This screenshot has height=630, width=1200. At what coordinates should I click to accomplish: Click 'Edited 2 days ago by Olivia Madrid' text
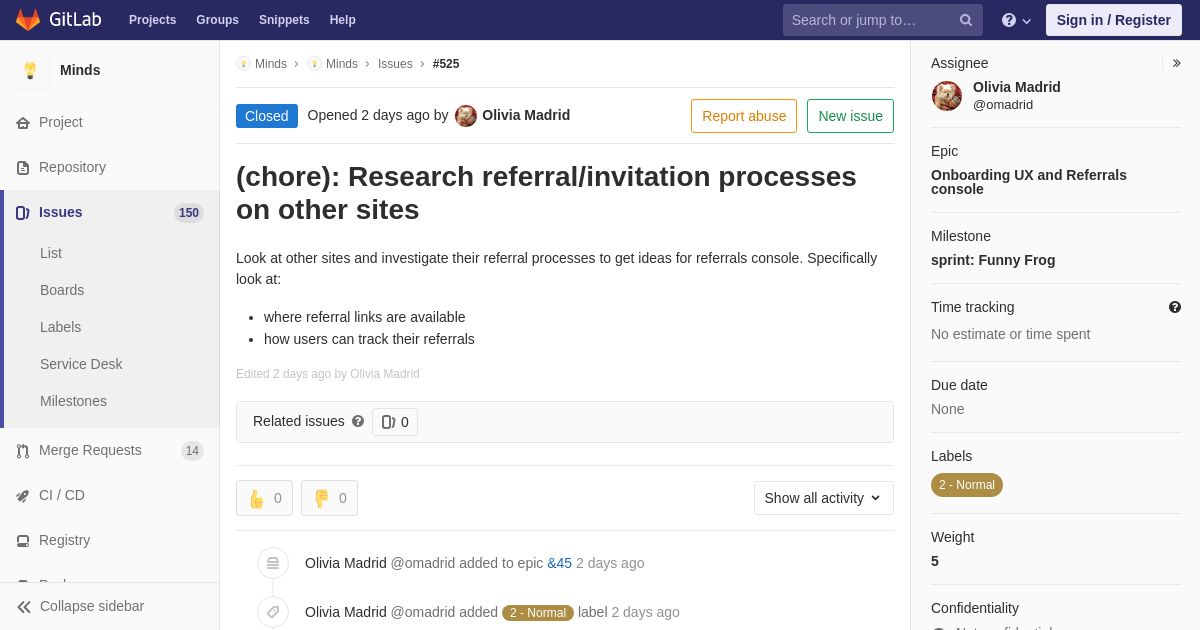[328, 374]
